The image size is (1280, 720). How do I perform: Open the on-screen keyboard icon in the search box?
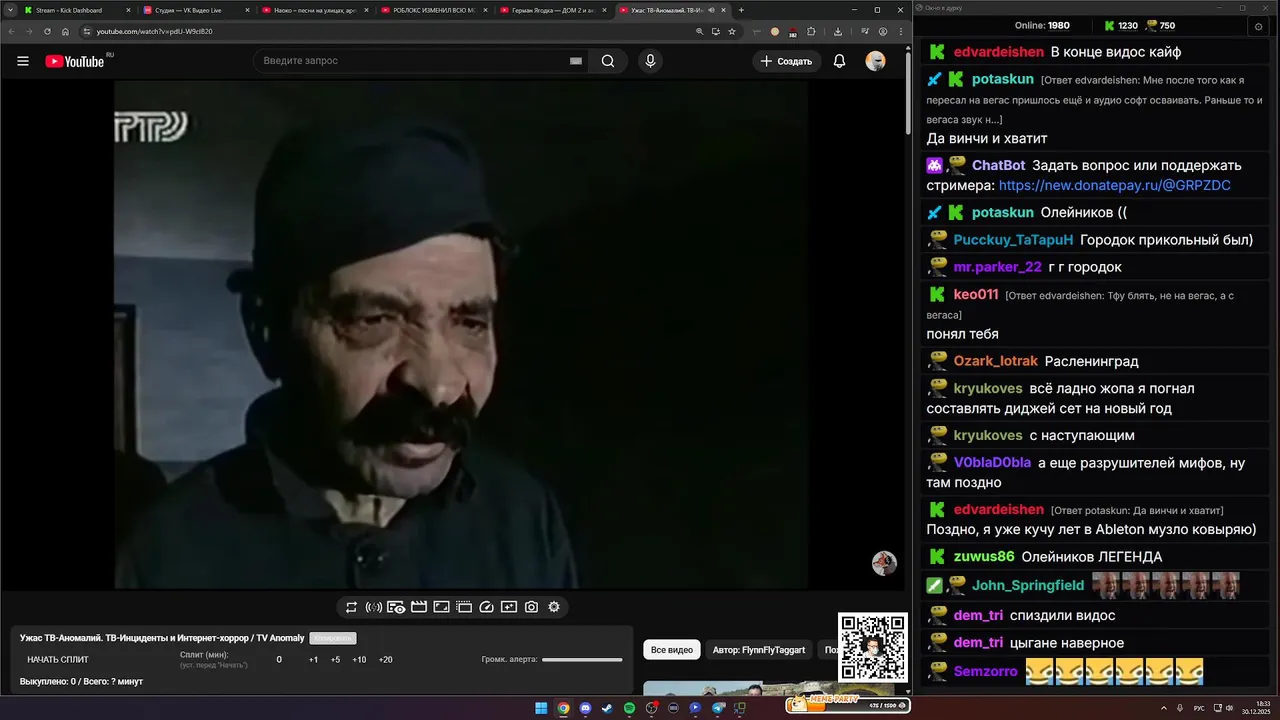[x=576, y=61]
